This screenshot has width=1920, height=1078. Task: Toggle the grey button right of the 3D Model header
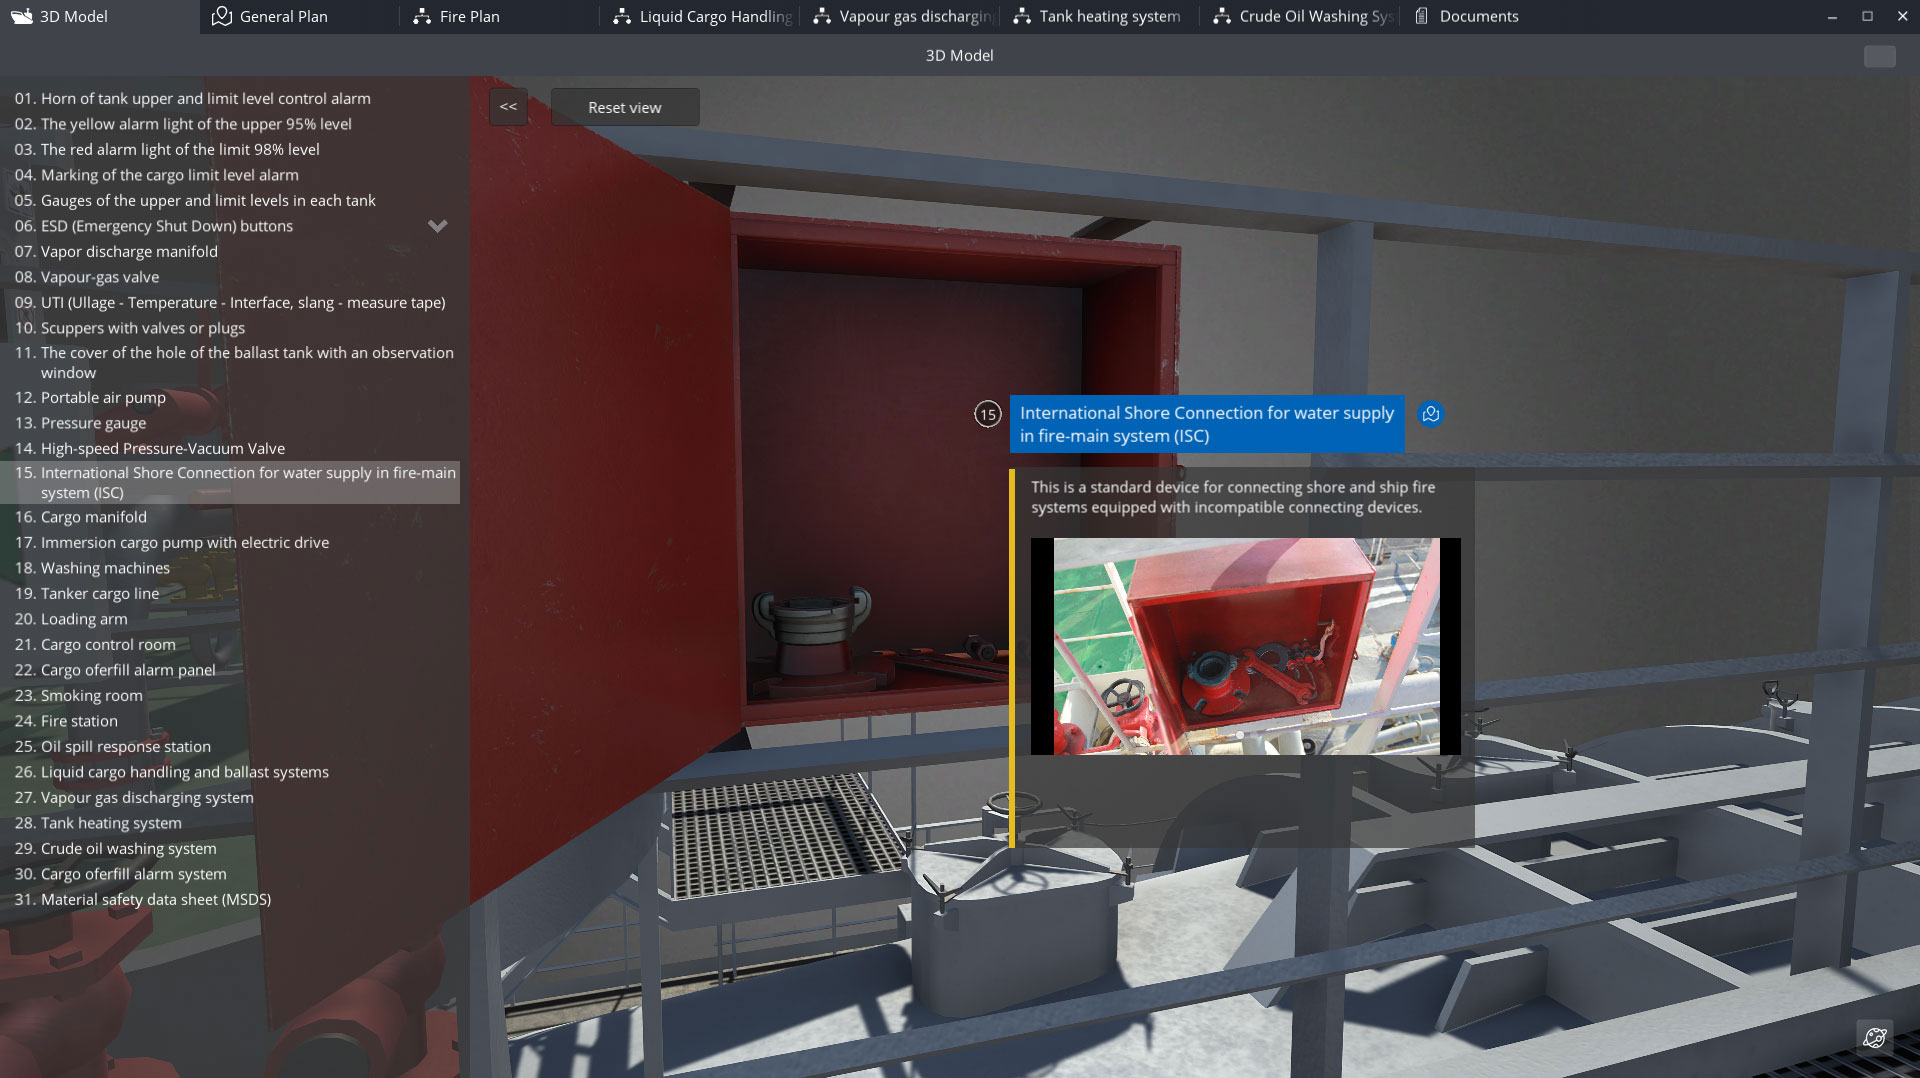pyautogui.click(x=1879, y=56)
